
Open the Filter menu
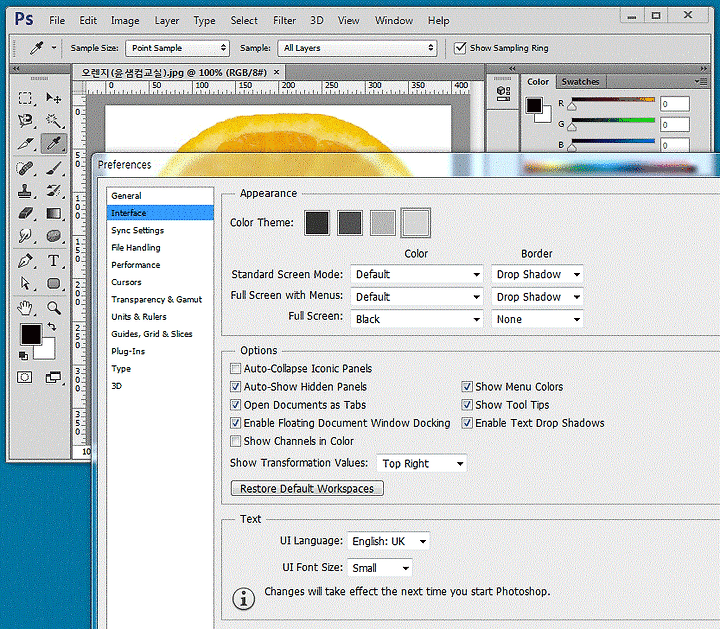pos(284,21)
